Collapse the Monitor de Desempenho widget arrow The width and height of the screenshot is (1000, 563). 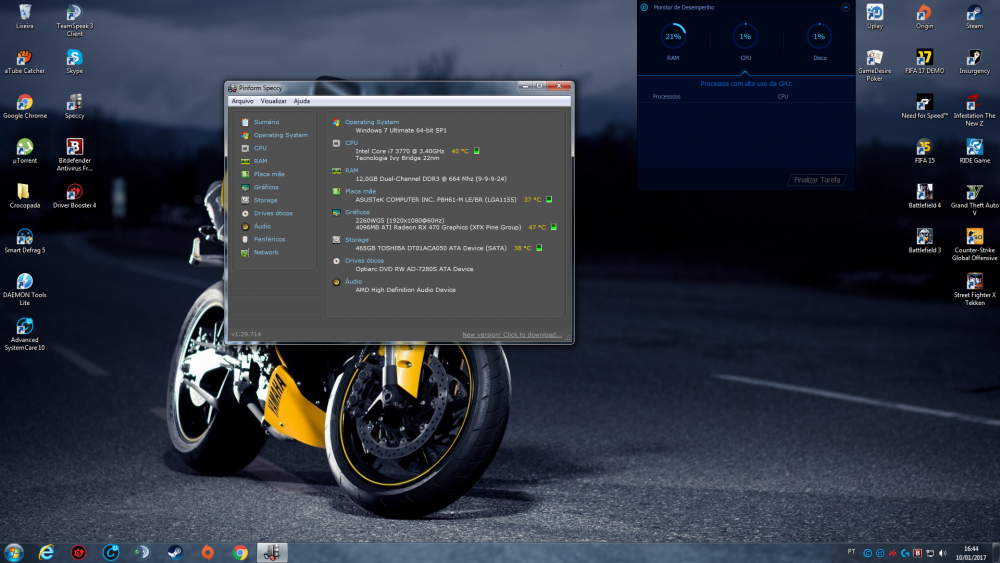[845, 7]
